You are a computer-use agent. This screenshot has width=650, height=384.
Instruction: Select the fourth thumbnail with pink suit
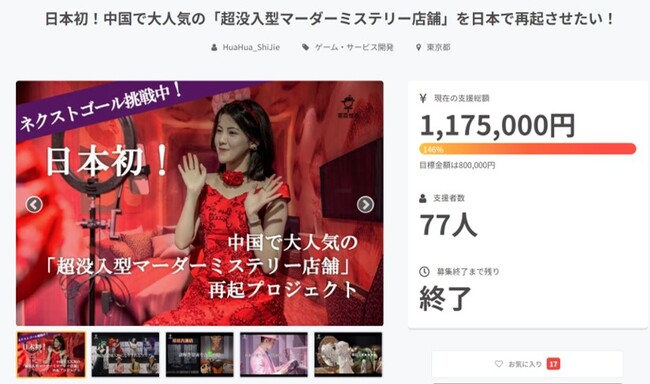[x=274, y=355]
